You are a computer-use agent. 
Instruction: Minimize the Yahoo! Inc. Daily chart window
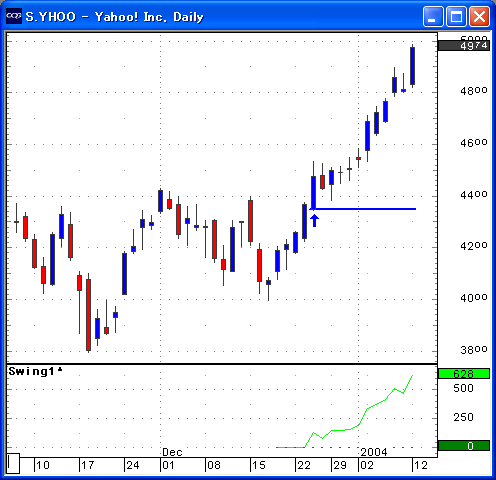click(x=433, y=16)
